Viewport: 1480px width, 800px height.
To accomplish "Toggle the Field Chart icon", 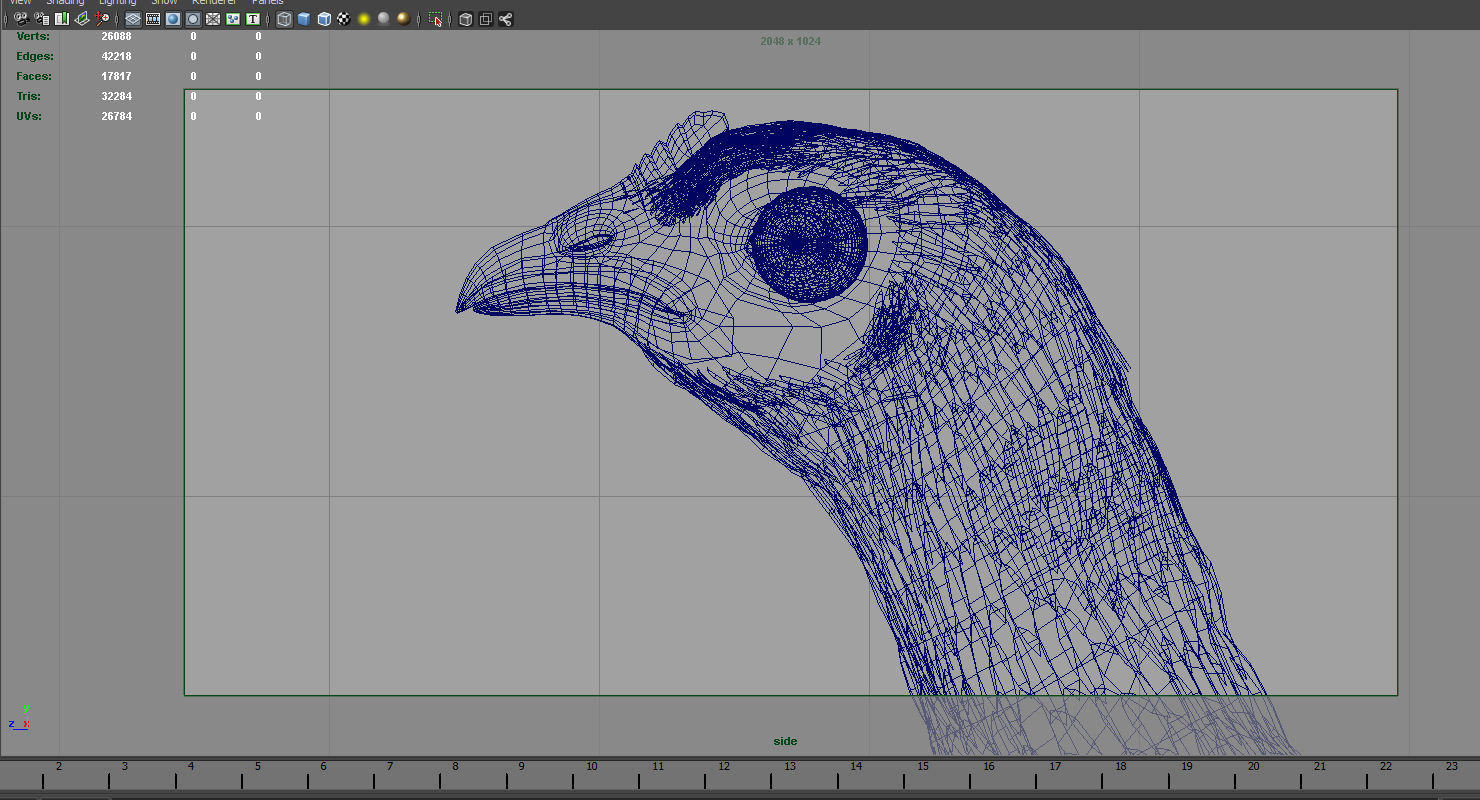I will [x=213, y=19].
